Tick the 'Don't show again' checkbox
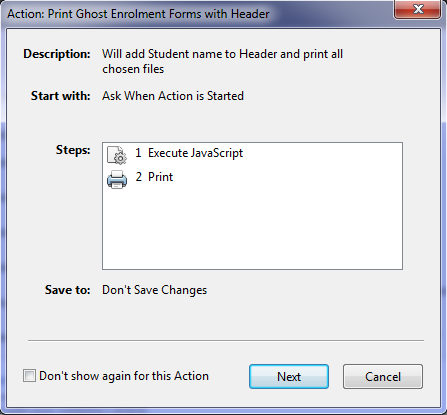Screen dimensions: 447x415 pos(29,376)
